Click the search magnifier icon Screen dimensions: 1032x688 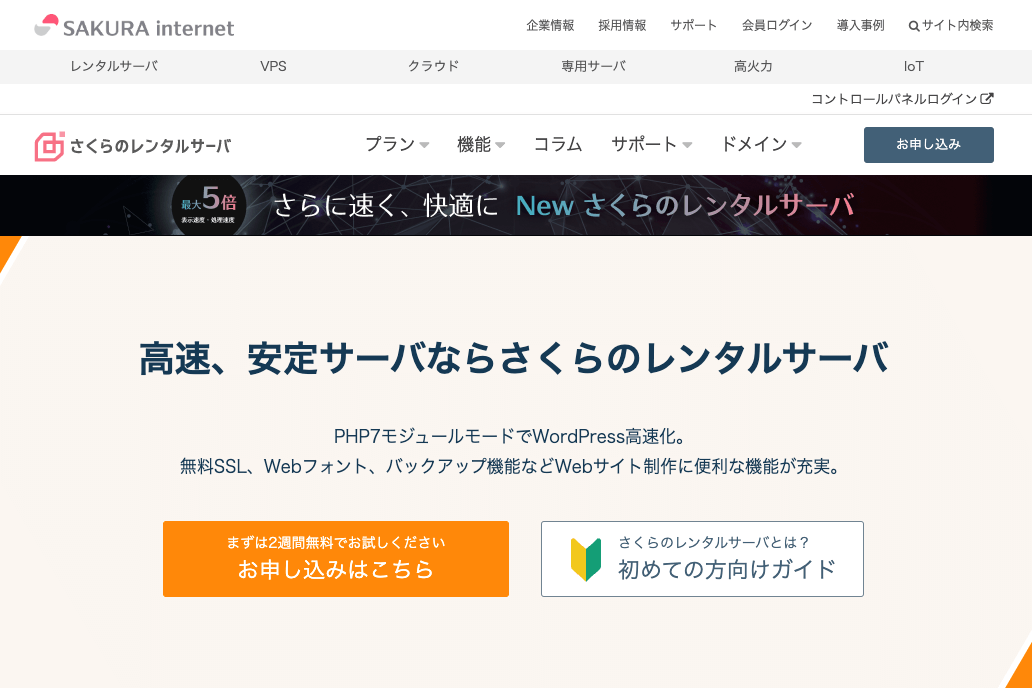coord(913,26)
